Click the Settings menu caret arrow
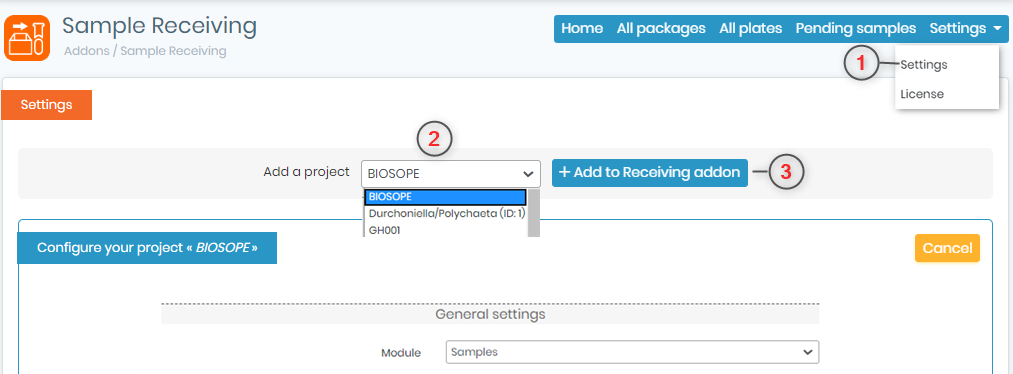1013x374 pixels. pos(997,29)
